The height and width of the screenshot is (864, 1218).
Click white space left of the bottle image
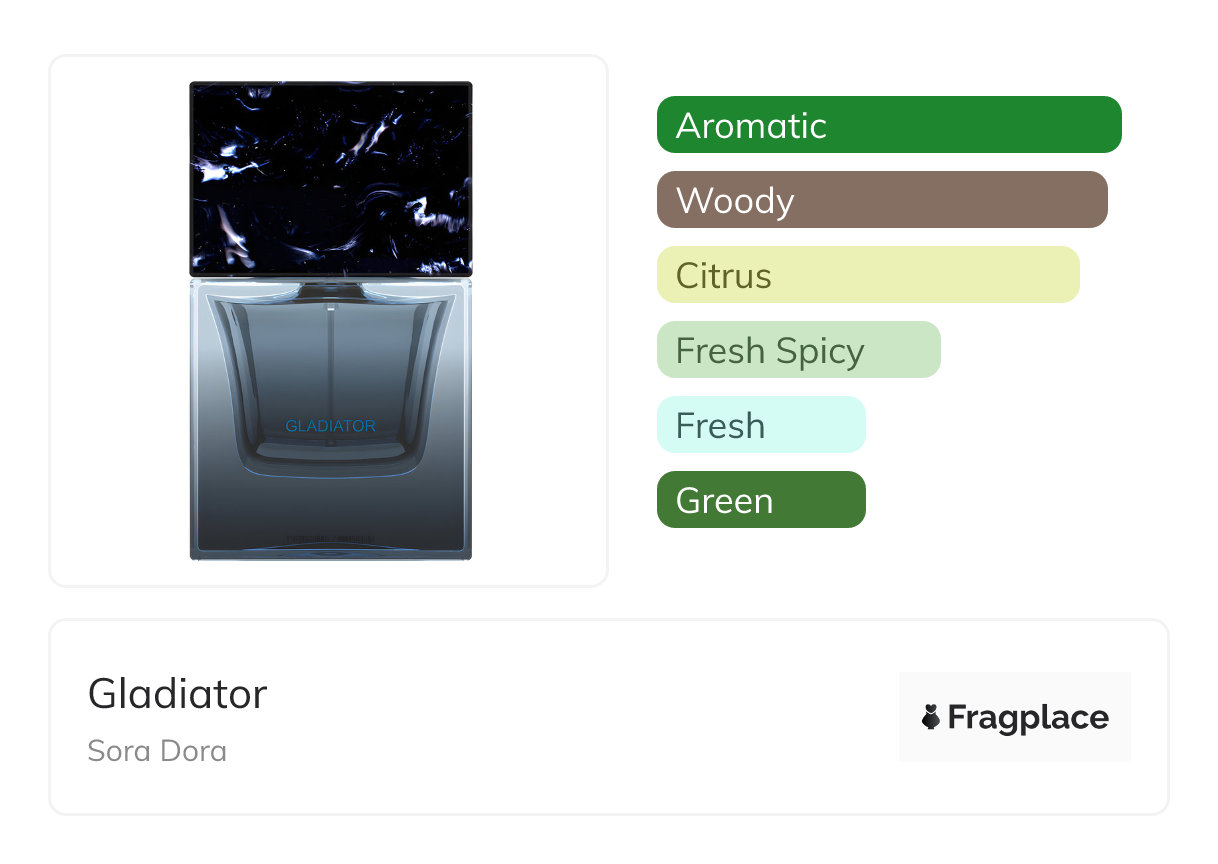tap(120, 320)
